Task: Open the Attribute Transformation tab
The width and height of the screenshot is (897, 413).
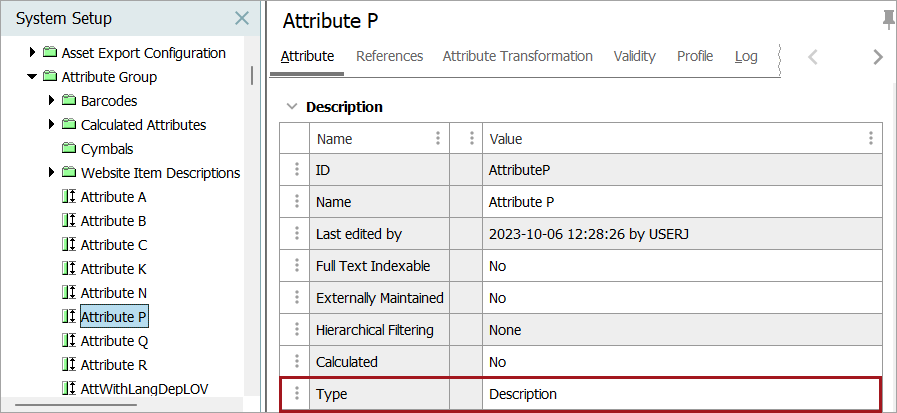Action: pyautogui.click(x=517, y=56)
